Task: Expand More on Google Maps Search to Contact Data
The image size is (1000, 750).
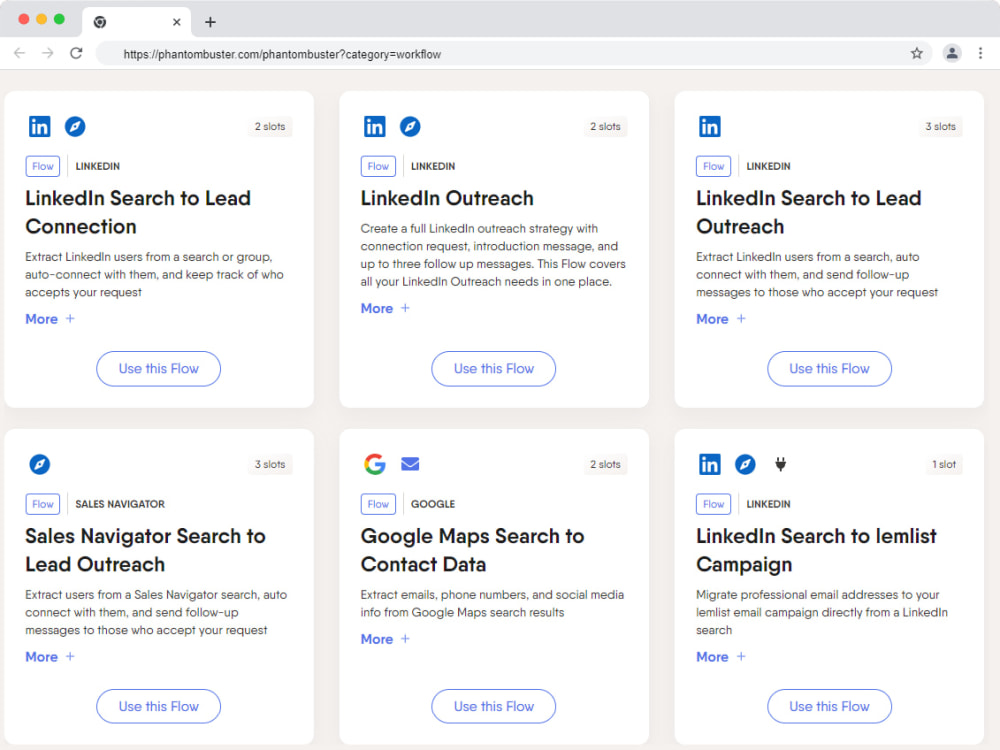Action: [385, 639]
